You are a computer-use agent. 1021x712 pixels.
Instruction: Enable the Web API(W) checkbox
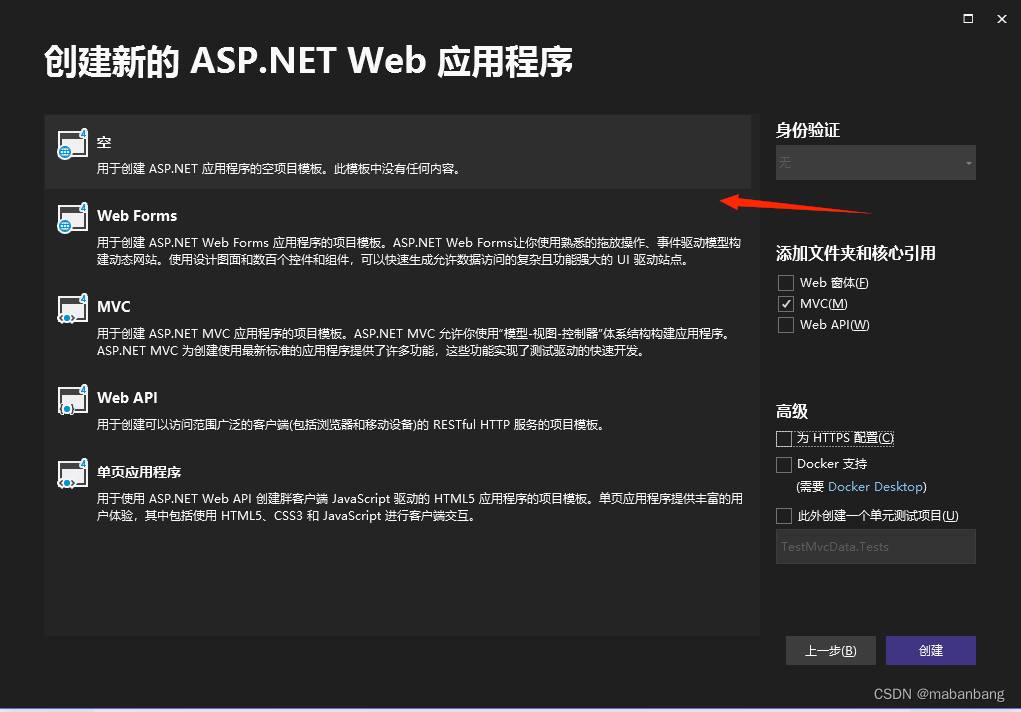click(786, 324)
